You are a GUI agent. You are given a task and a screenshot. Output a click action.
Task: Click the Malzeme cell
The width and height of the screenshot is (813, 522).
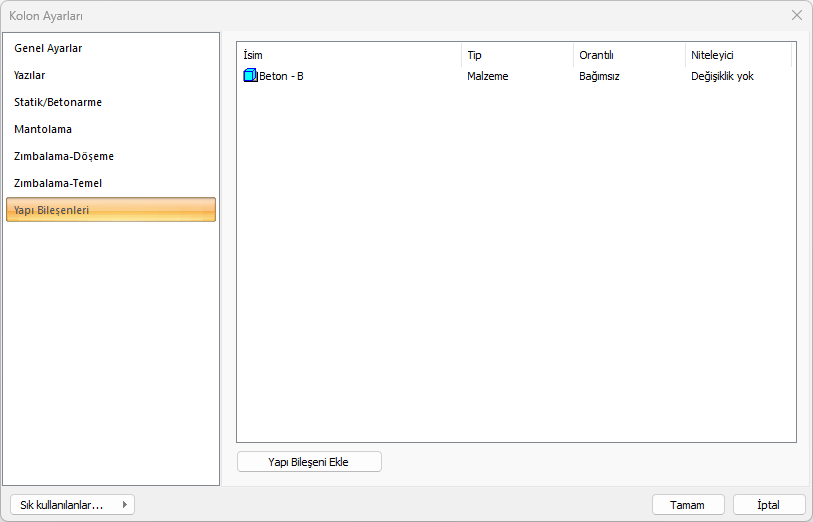[x=487, y=76]
